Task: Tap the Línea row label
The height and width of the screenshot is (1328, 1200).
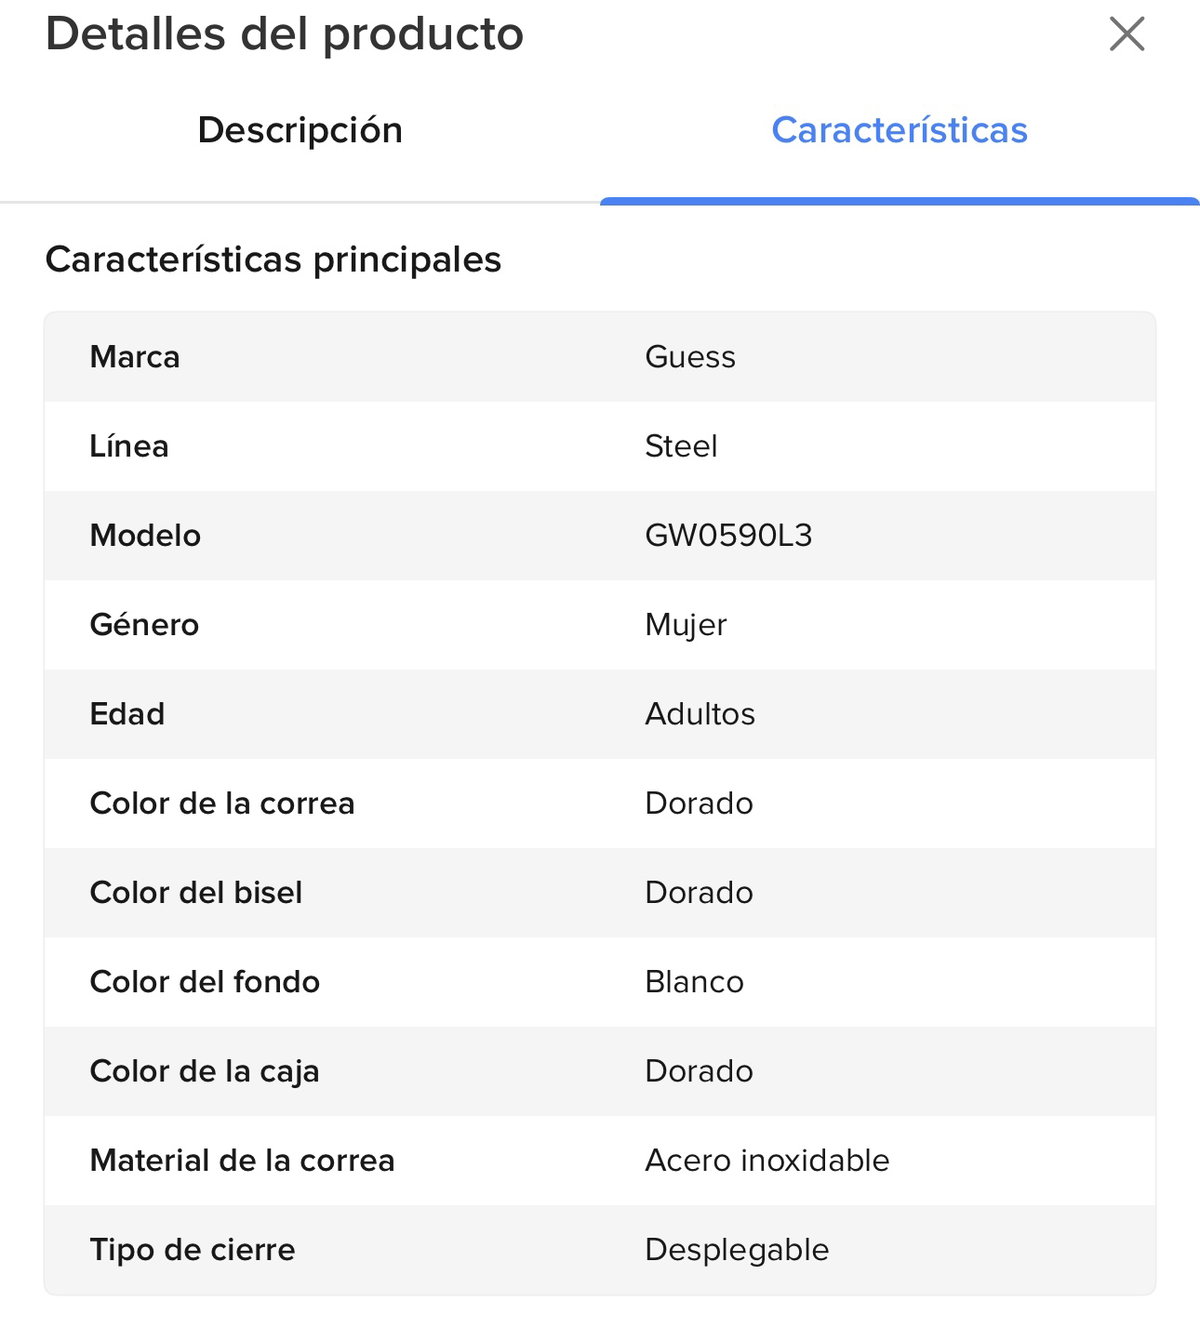Action: click(x=129, y=446)
